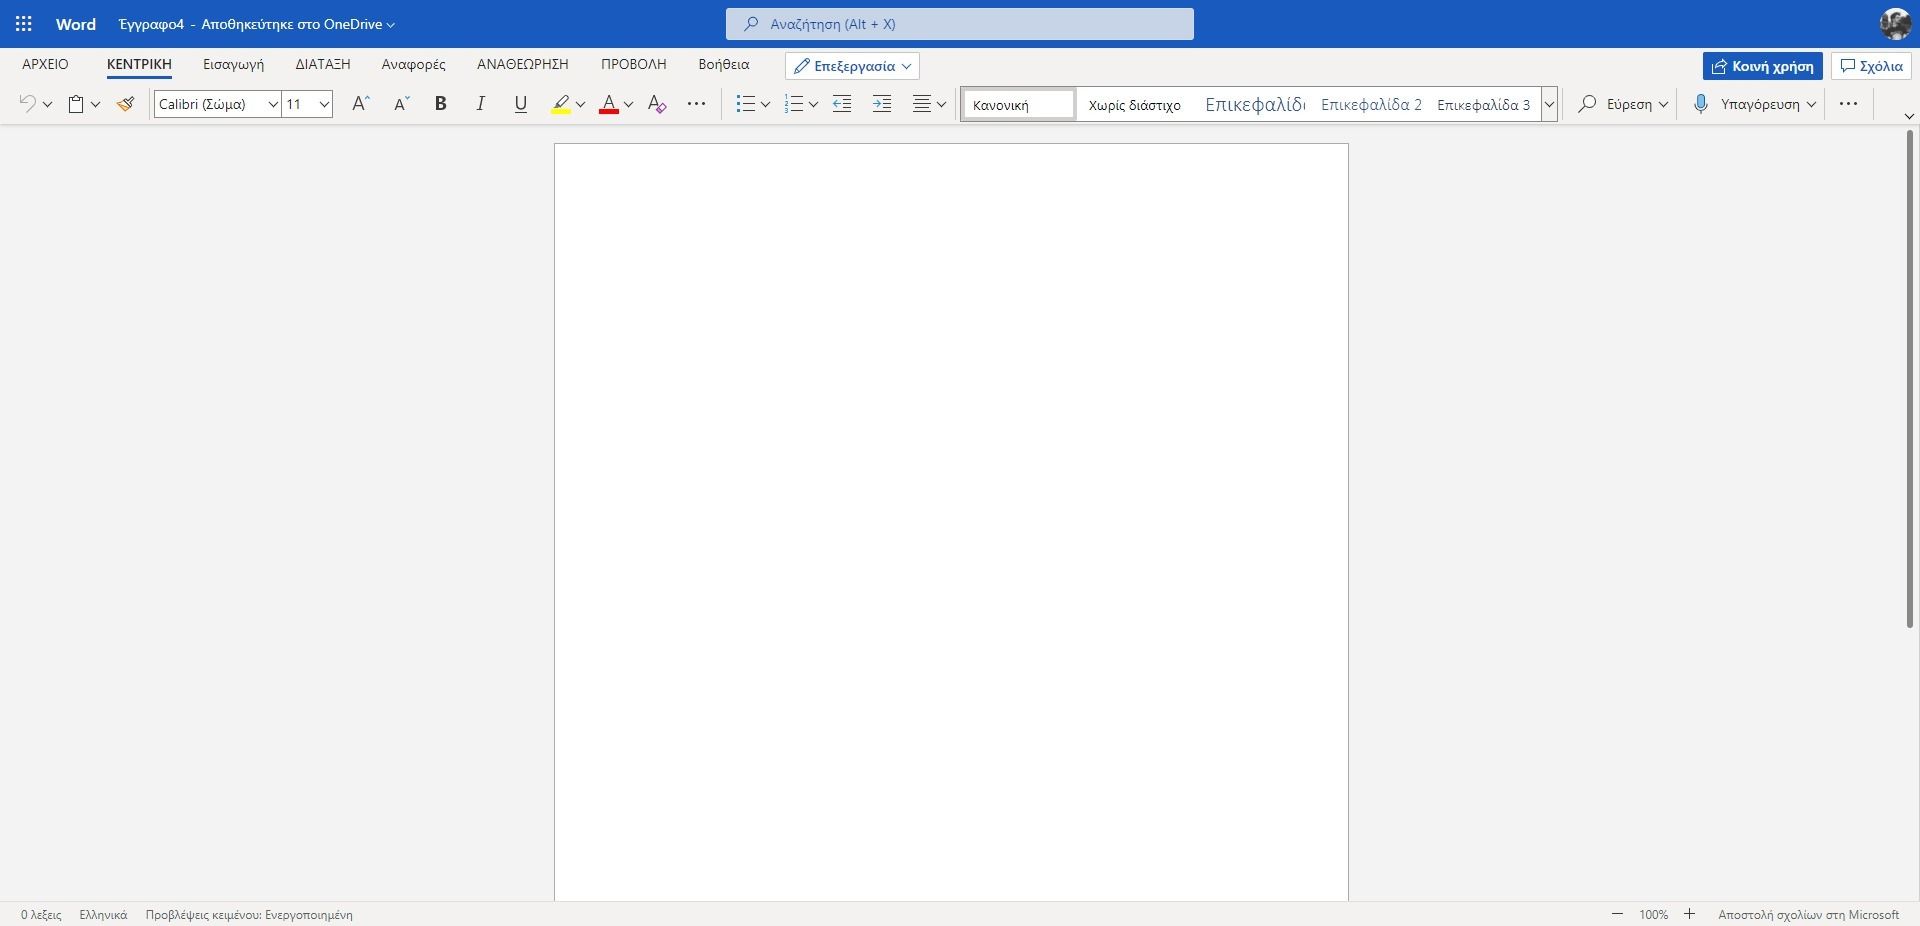Select the Format Painter tool
The image size is (1920, 926).
126,103
